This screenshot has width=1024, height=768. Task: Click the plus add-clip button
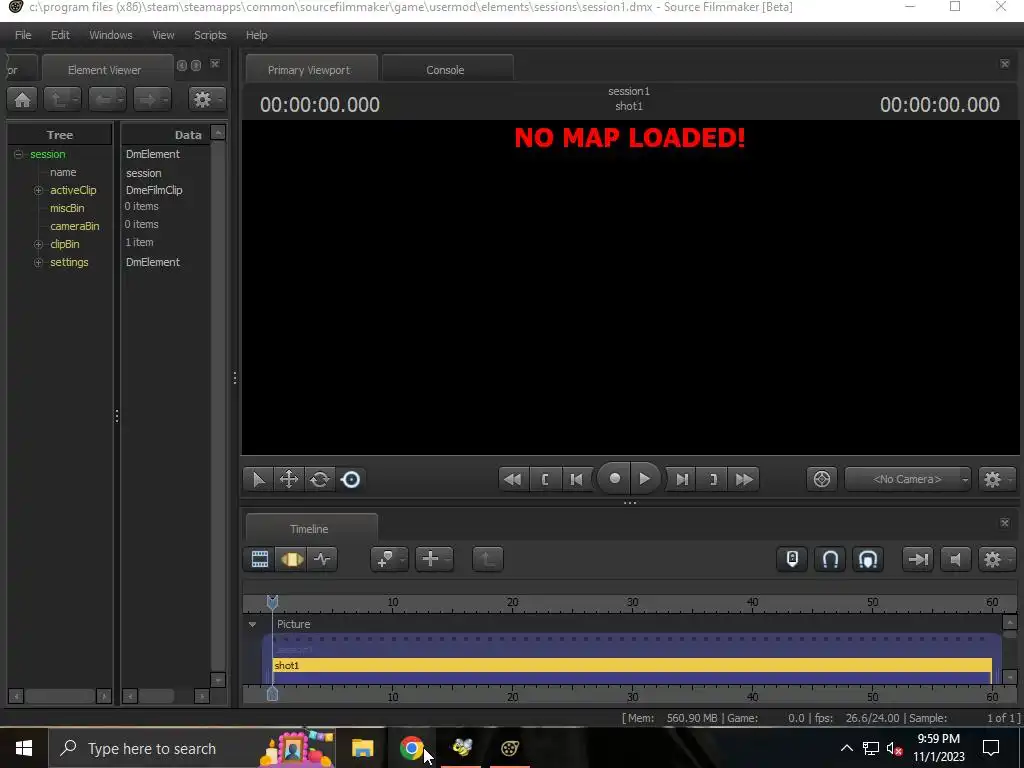434,559
